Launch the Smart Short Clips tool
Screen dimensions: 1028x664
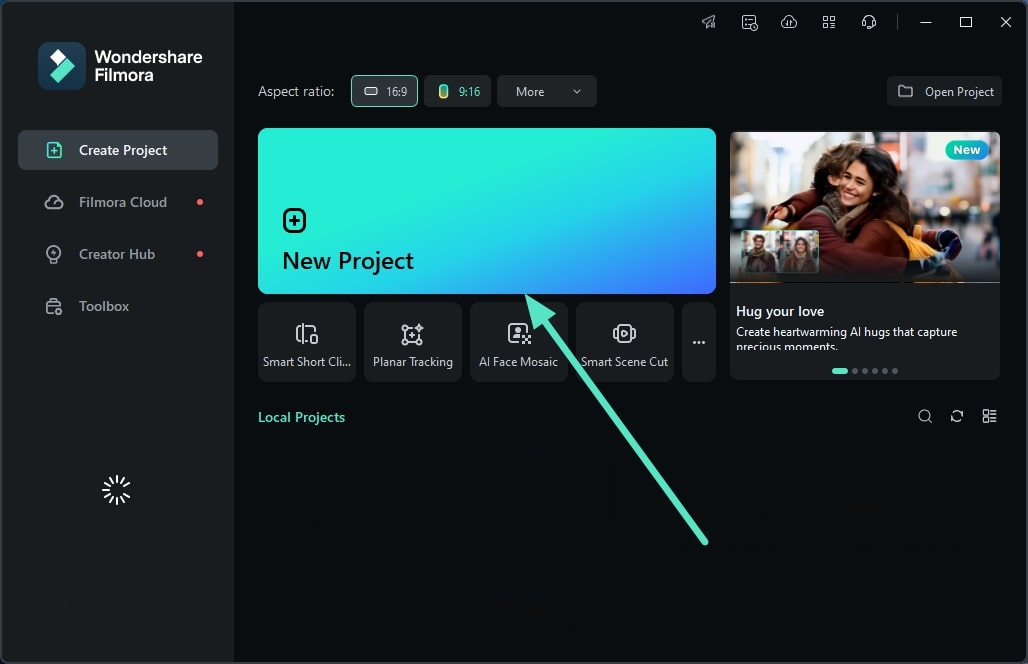(307, 342)
